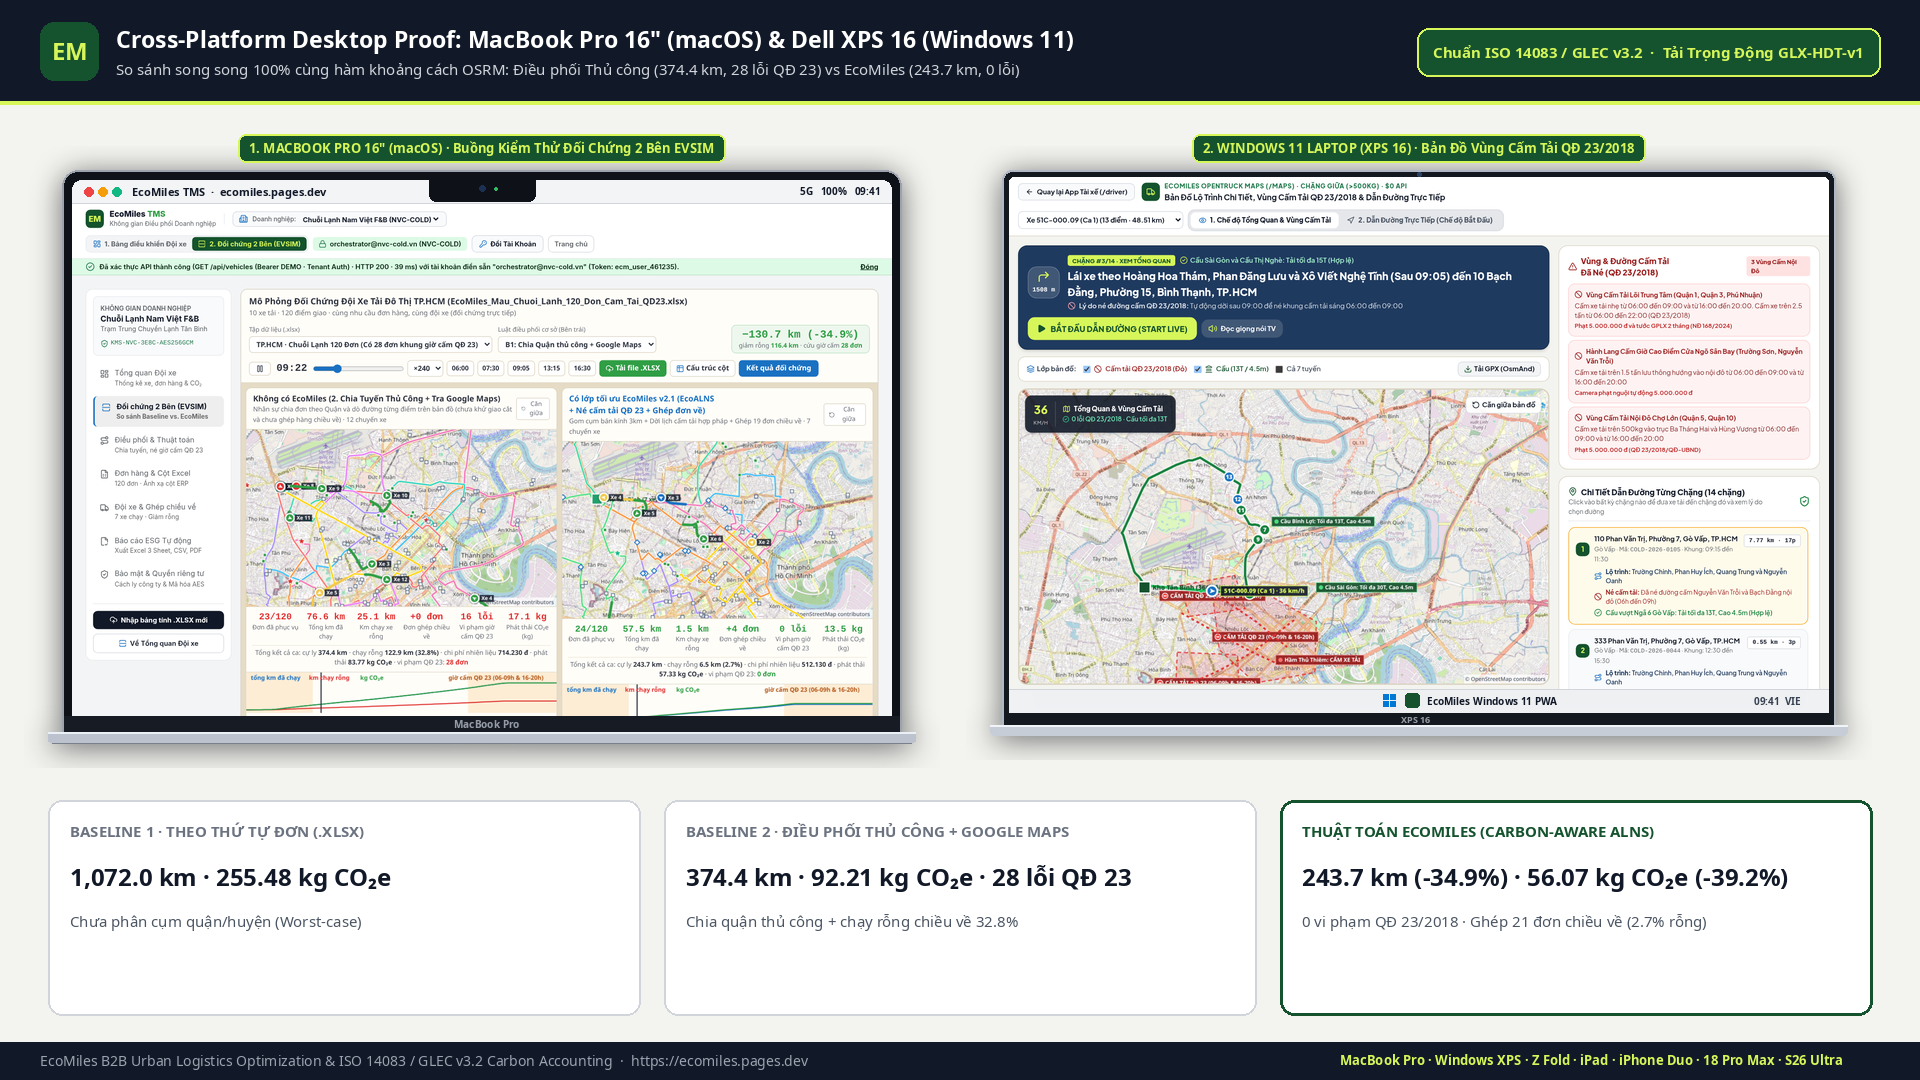Screen dimensions: 1920x1080
Task: Select the 2. Đối chứng 2 Bên (EVSIM) tab
Action: coord(249,244)
